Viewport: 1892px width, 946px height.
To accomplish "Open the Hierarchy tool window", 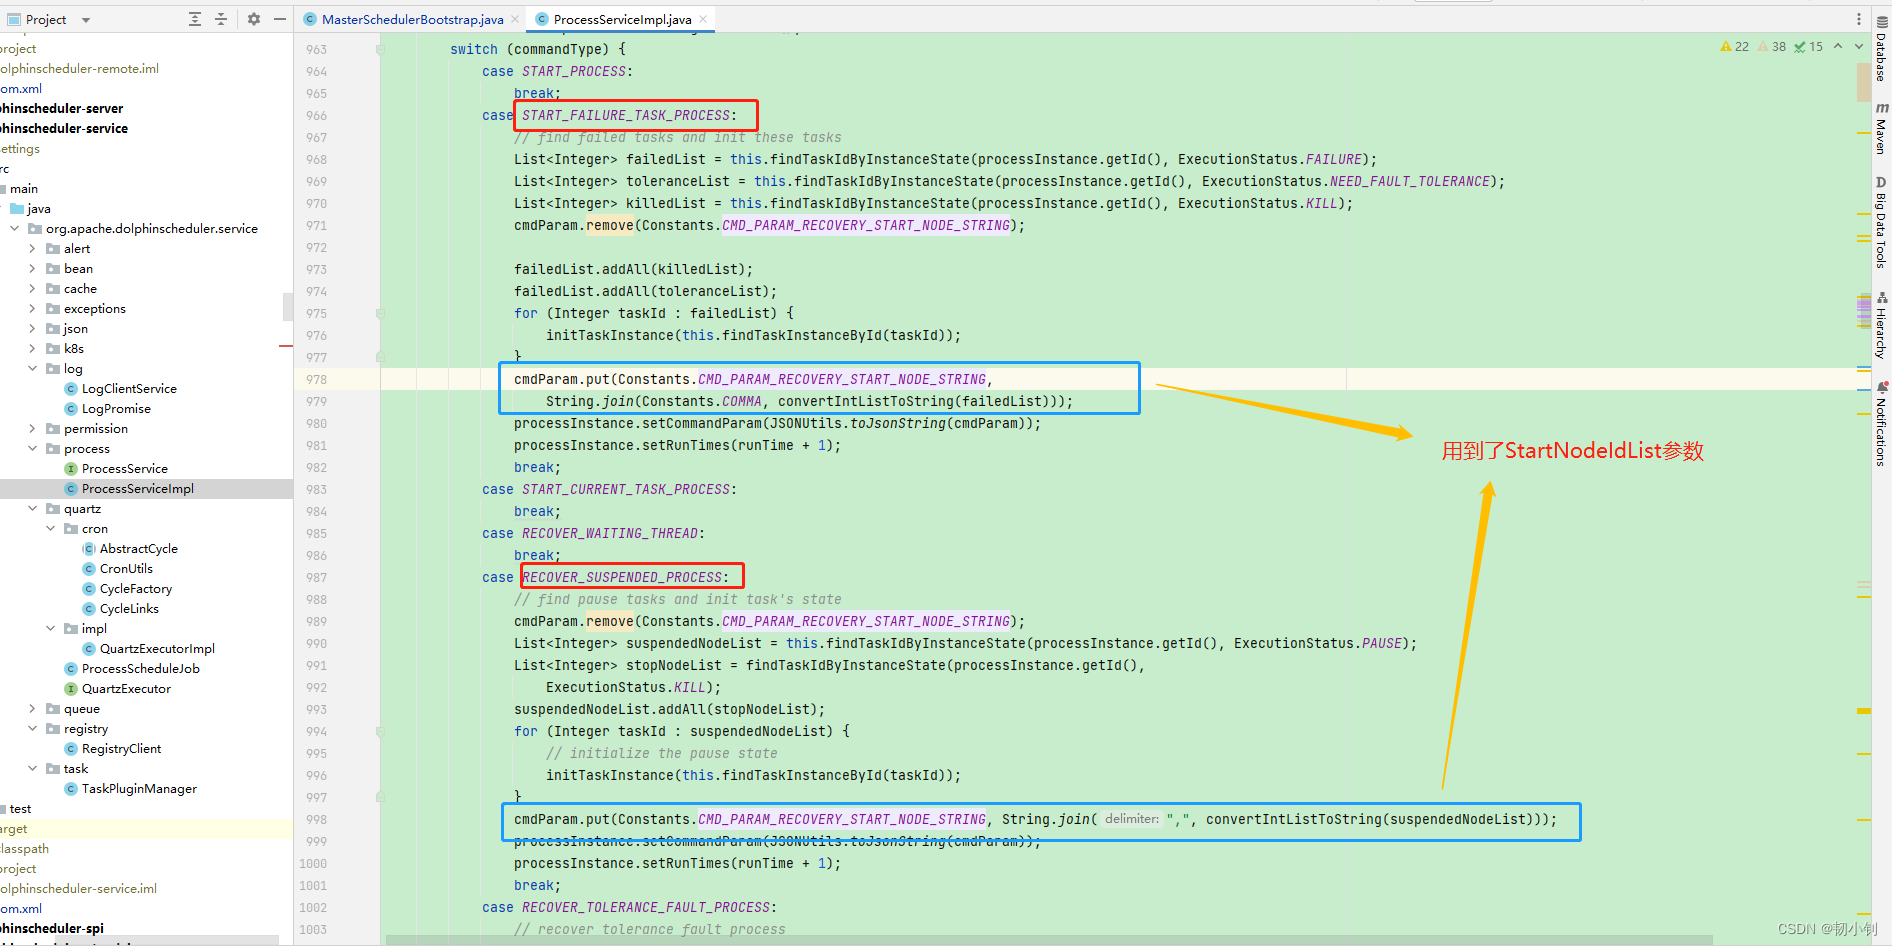I will point(1881,324).
